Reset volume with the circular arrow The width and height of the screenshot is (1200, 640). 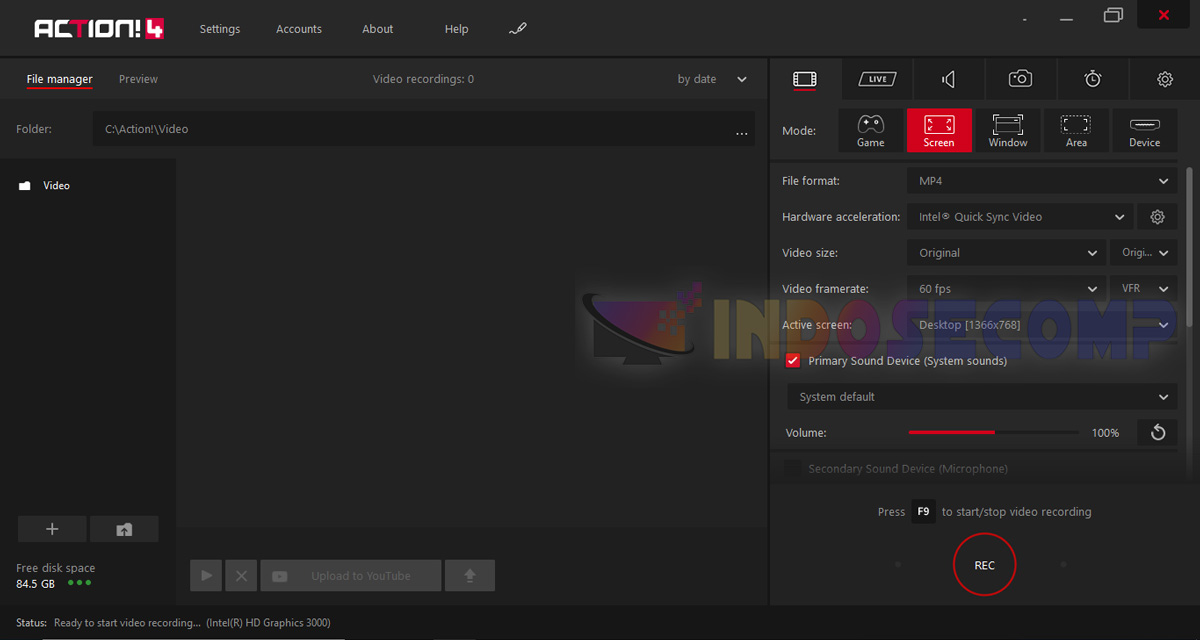click(1158, 433)
